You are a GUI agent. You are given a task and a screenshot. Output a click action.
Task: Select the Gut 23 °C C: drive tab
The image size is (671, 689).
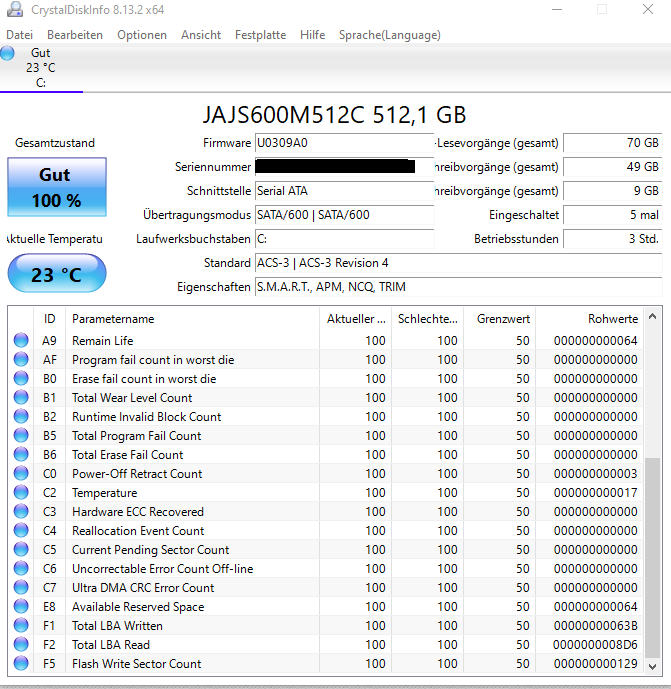41,68
